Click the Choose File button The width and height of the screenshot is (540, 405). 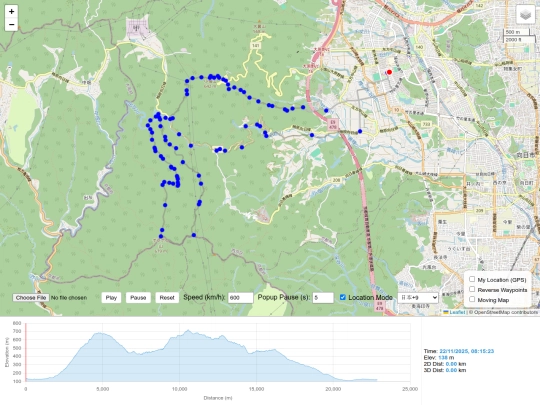pos(31,298)
